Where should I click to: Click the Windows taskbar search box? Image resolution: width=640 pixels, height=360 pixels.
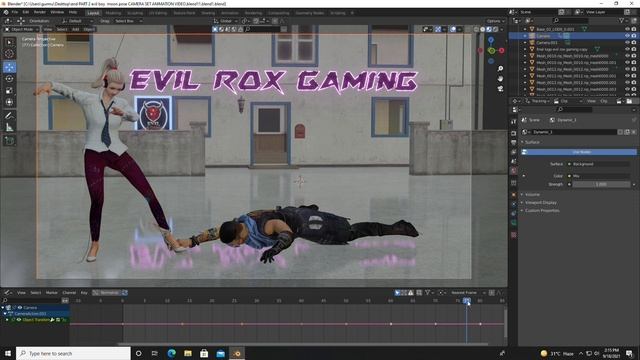[73, 353]
